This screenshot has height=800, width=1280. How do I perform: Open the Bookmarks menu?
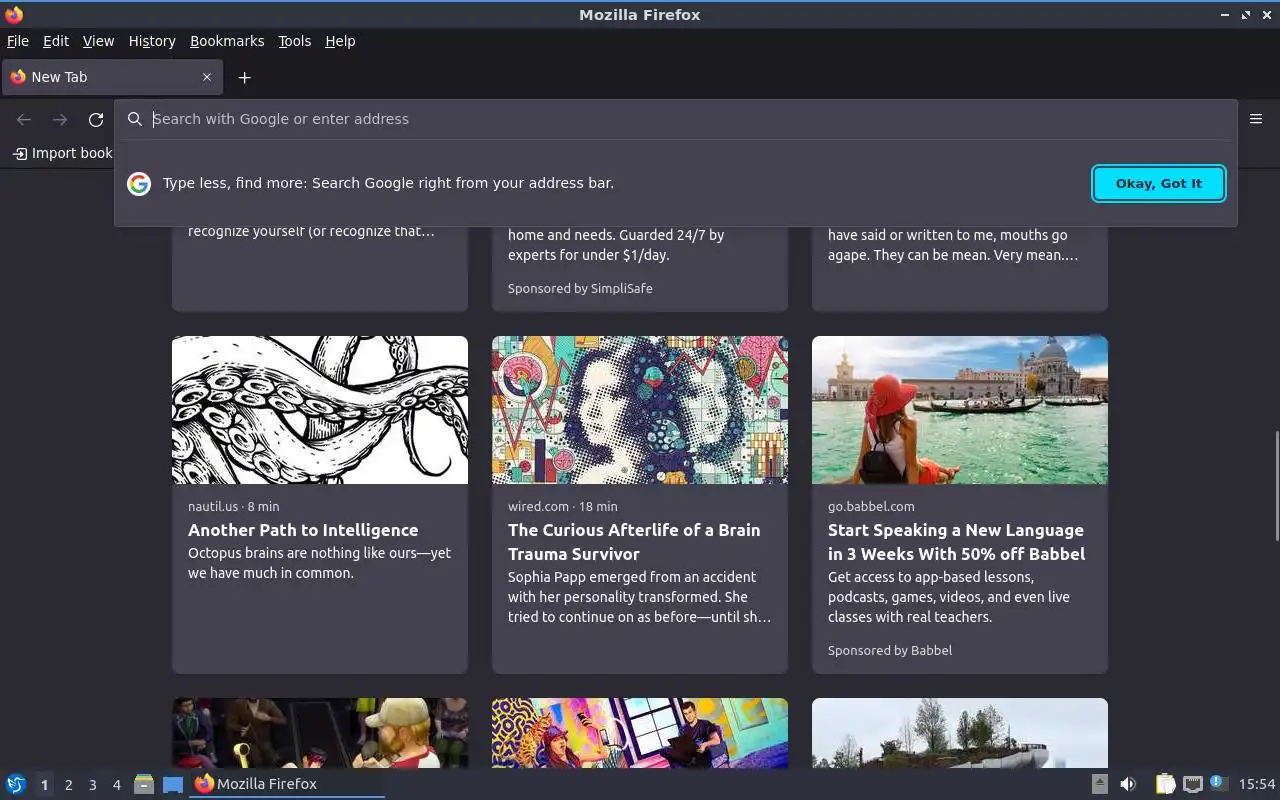coord(227,41)
